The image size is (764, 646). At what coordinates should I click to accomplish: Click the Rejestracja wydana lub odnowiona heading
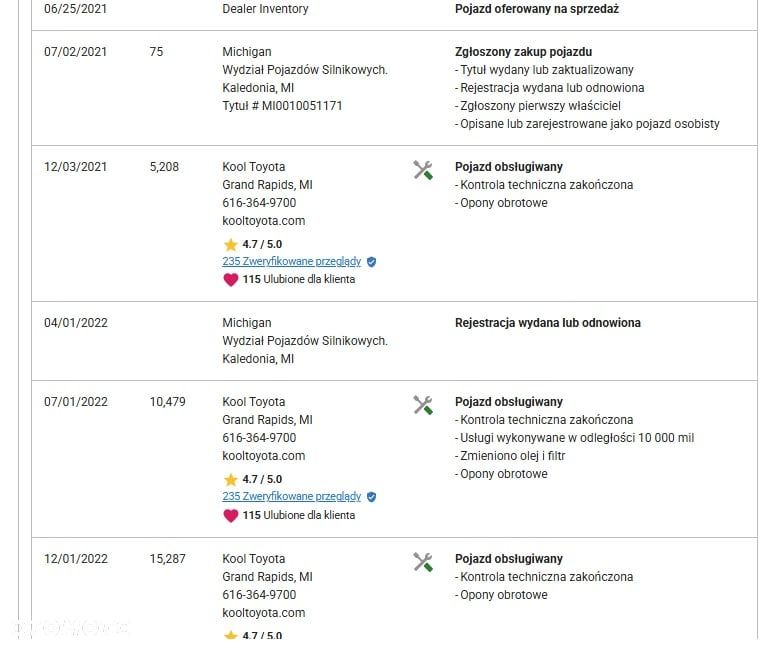coord(548,323)
